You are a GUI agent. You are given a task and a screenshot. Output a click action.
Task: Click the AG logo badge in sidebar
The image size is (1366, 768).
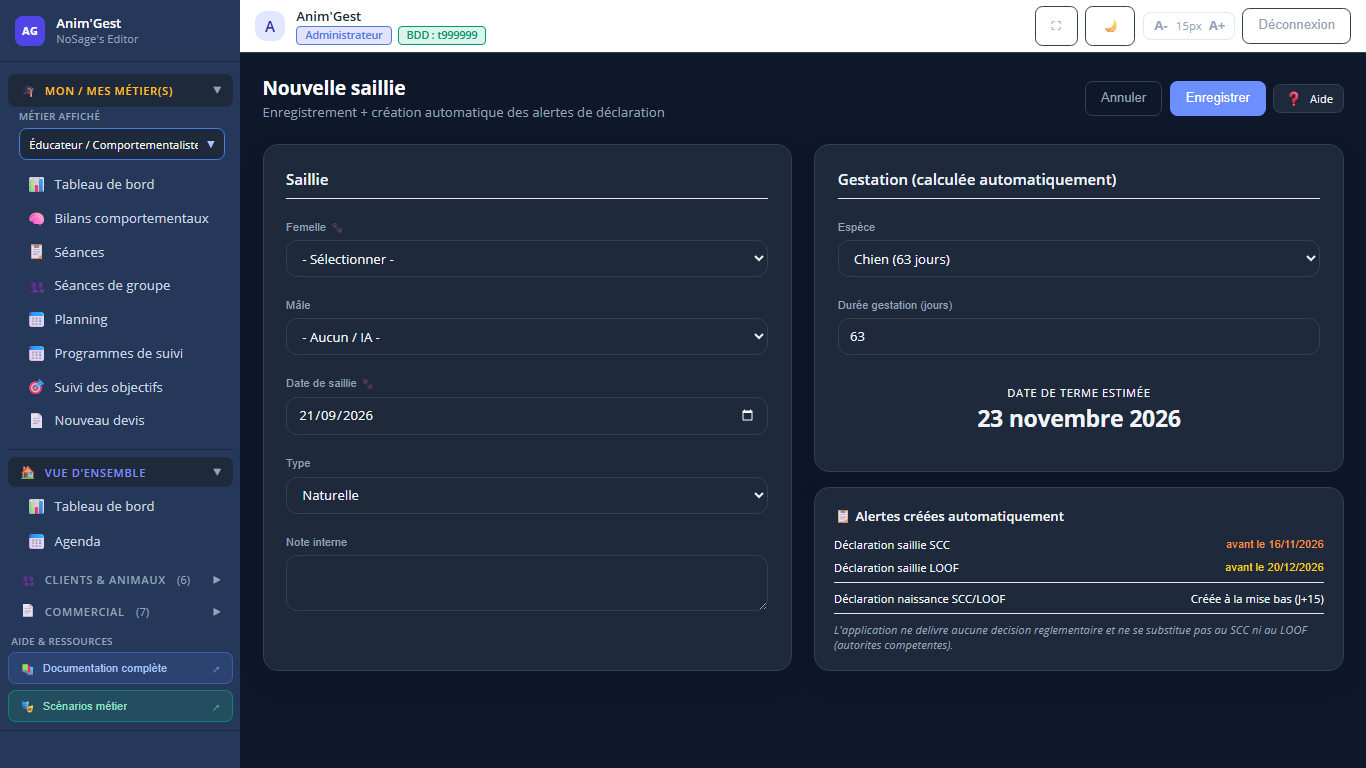click(30, 31)
